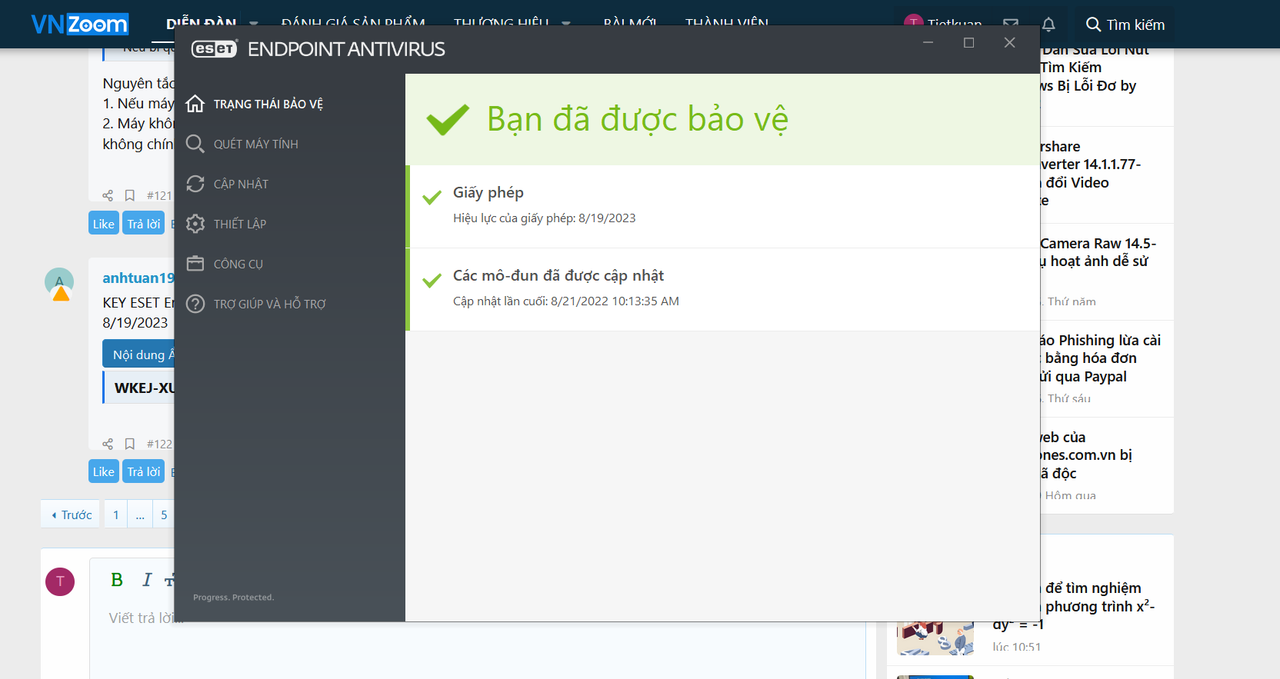Click share icon on post #122

tap(108, 443)
